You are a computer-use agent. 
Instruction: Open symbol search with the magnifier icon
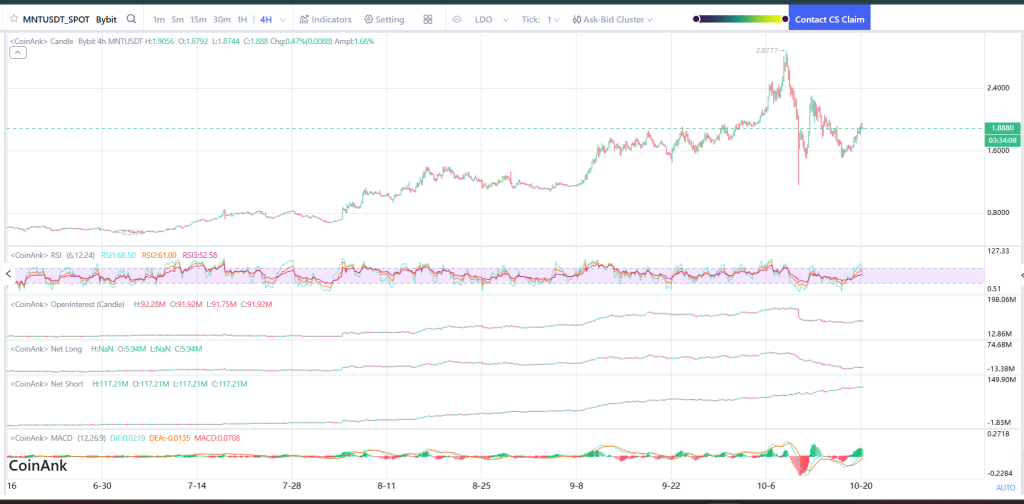click(x=131, y=19)
